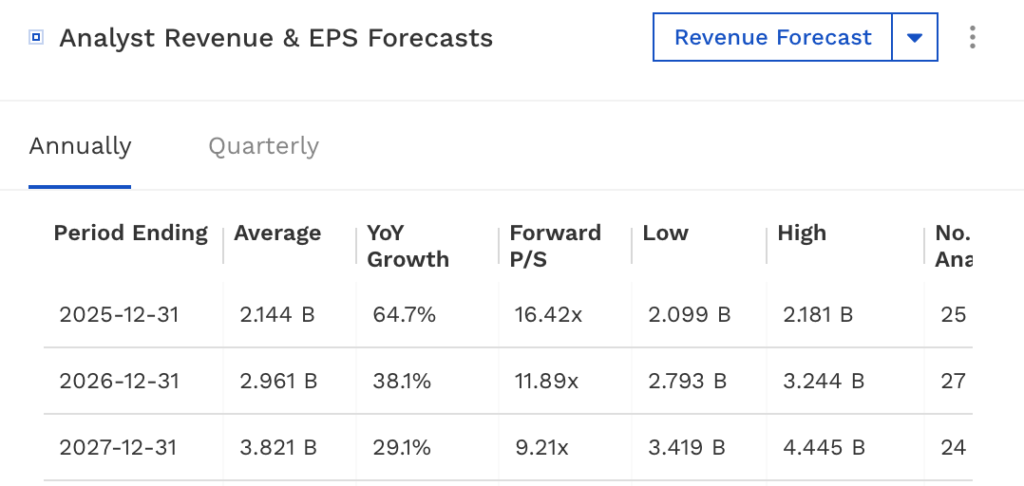Click the 38.1% YoY growth value
The width and height of the screenshot is (1024, 486).
pos(400,381)
